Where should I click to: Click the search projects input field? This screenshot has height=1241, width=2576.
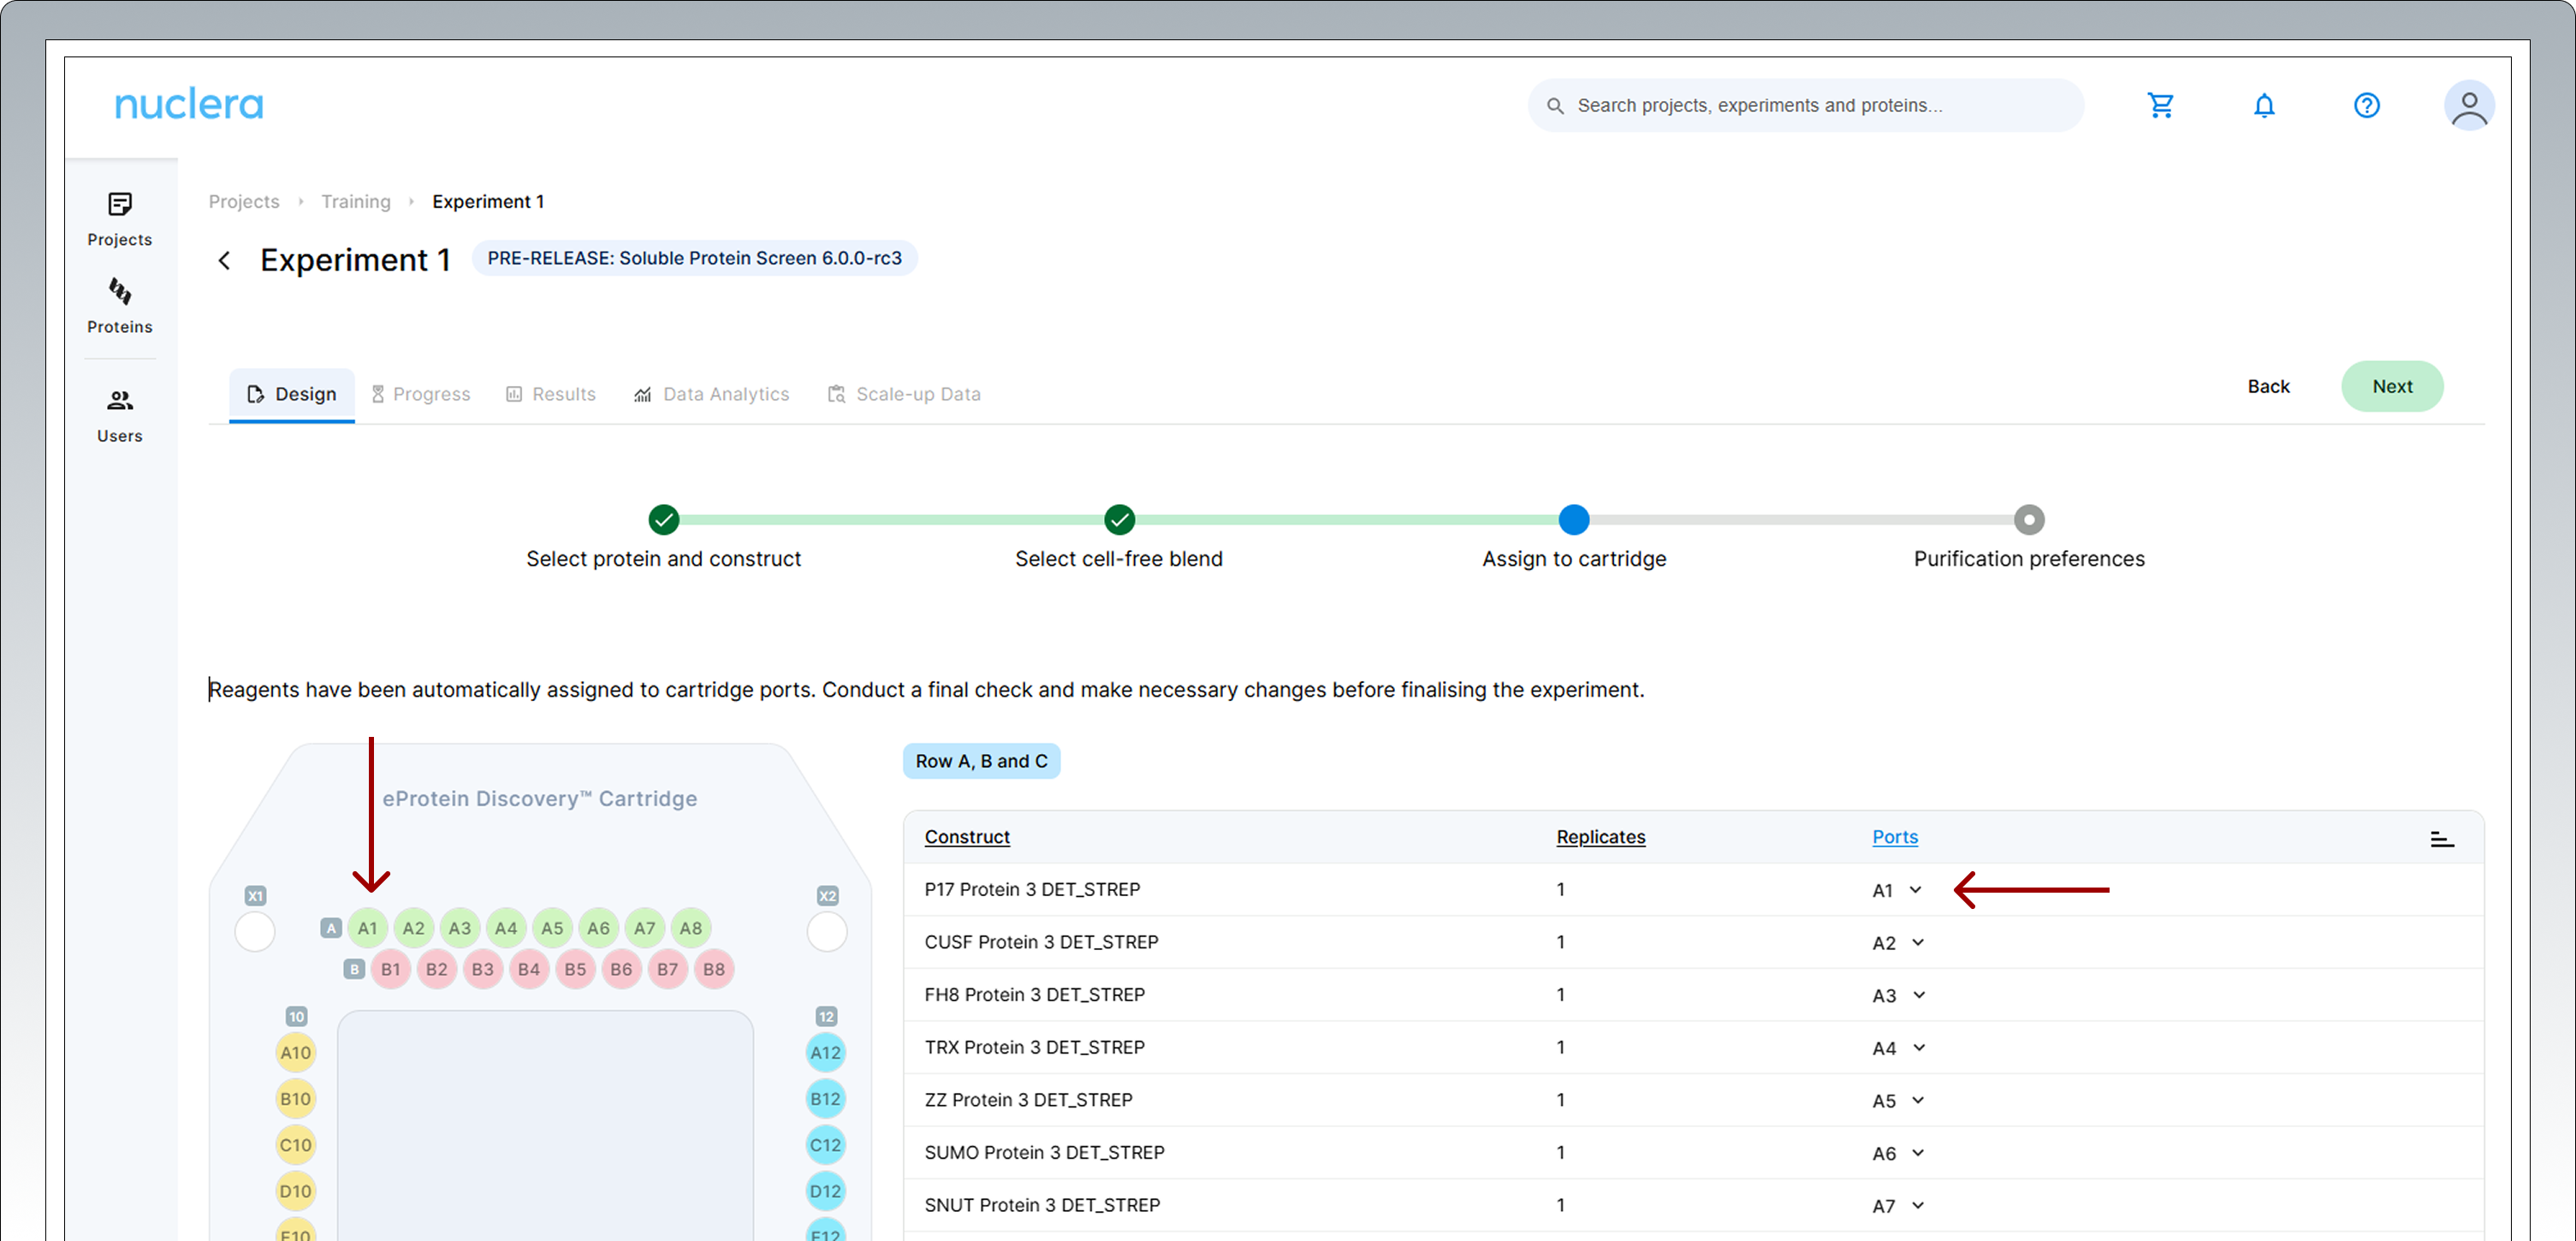tap(1805, 105)
